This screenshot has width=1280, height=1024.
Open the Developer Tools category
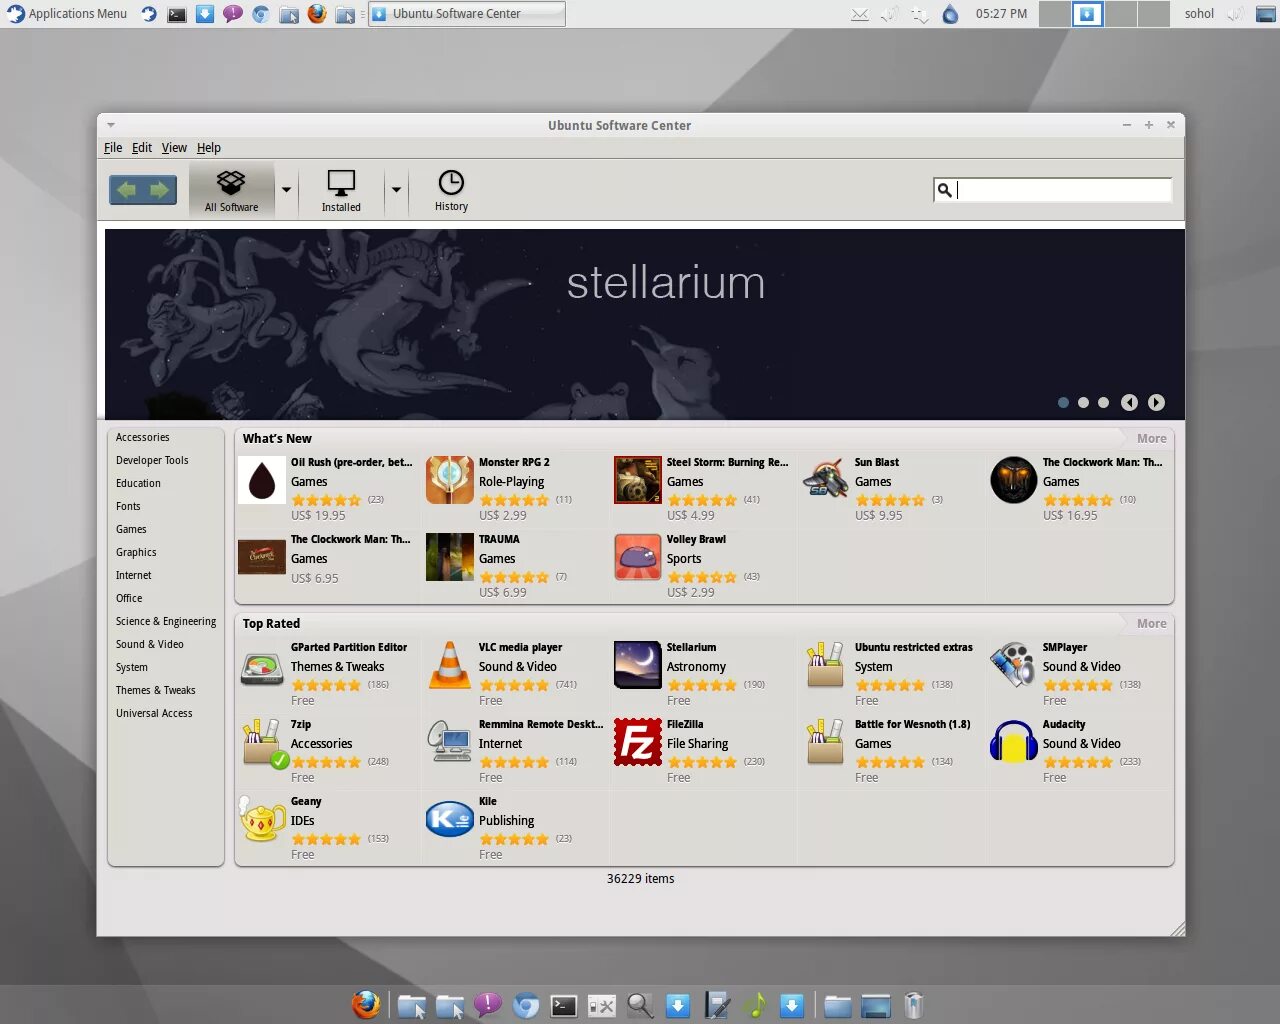point(152,461)
